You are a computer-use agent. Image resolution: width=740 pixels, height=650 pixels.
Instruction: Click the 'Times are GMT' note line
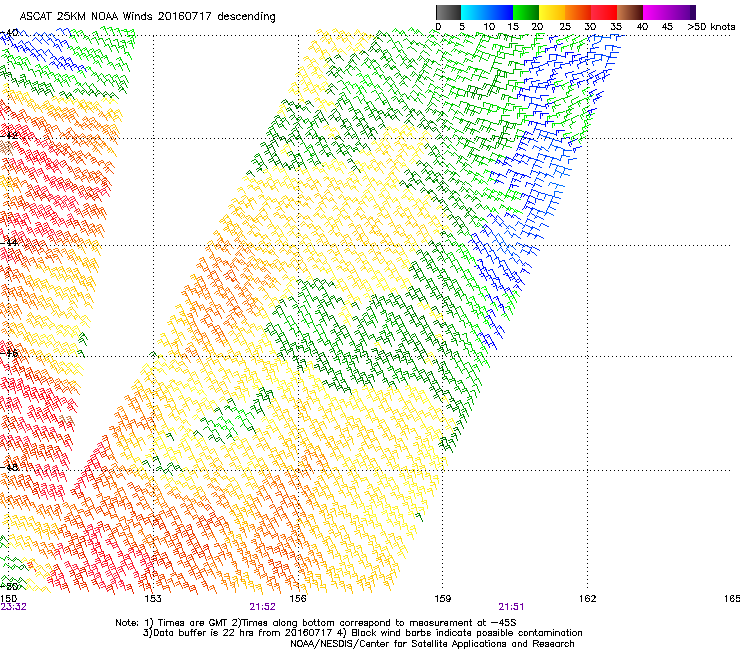pyautogui.click(x=316, y=623)
